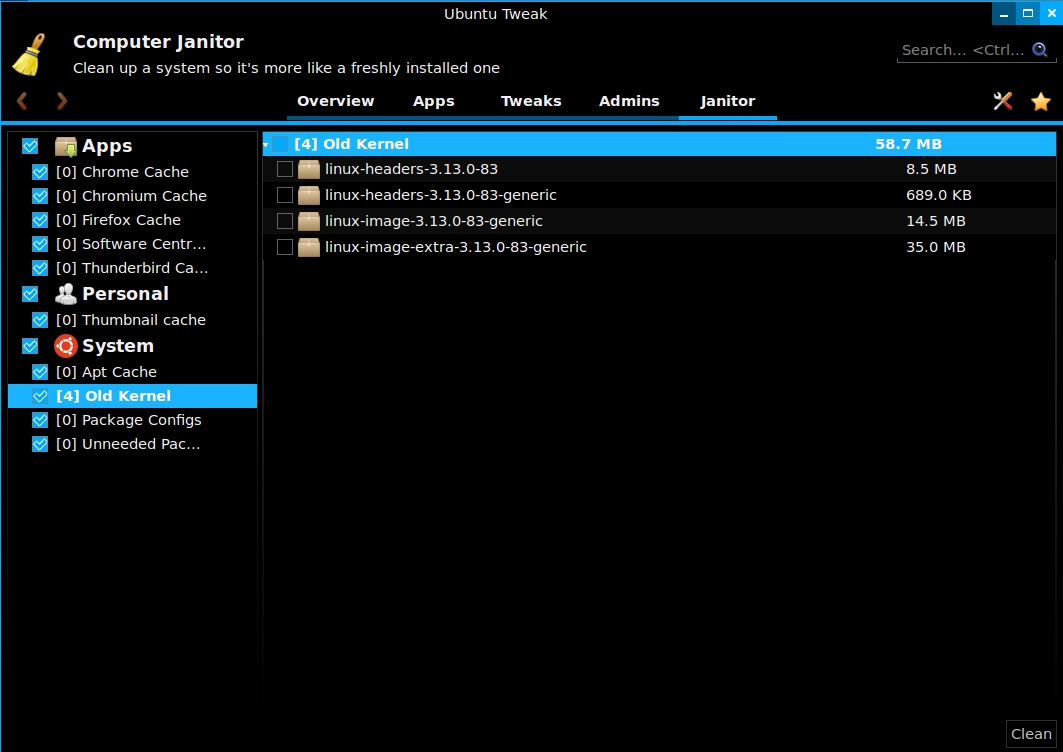This screenshot has width=1063, height=752.
Task: Select the Apps category header
Action: click(107, 146)
